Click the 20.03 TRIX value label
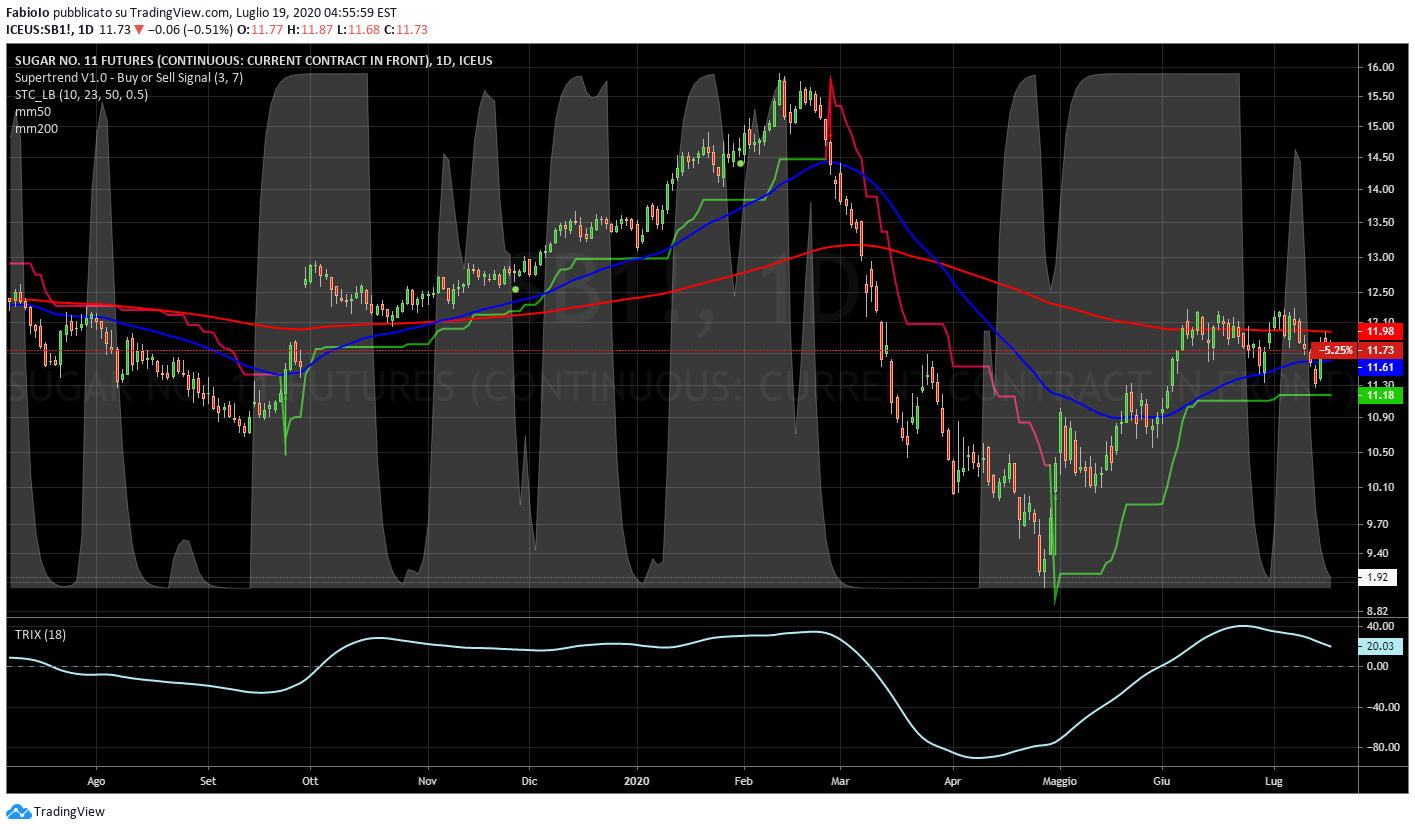The width and height of the screenshot is (1415, 830). [1380, 646]
